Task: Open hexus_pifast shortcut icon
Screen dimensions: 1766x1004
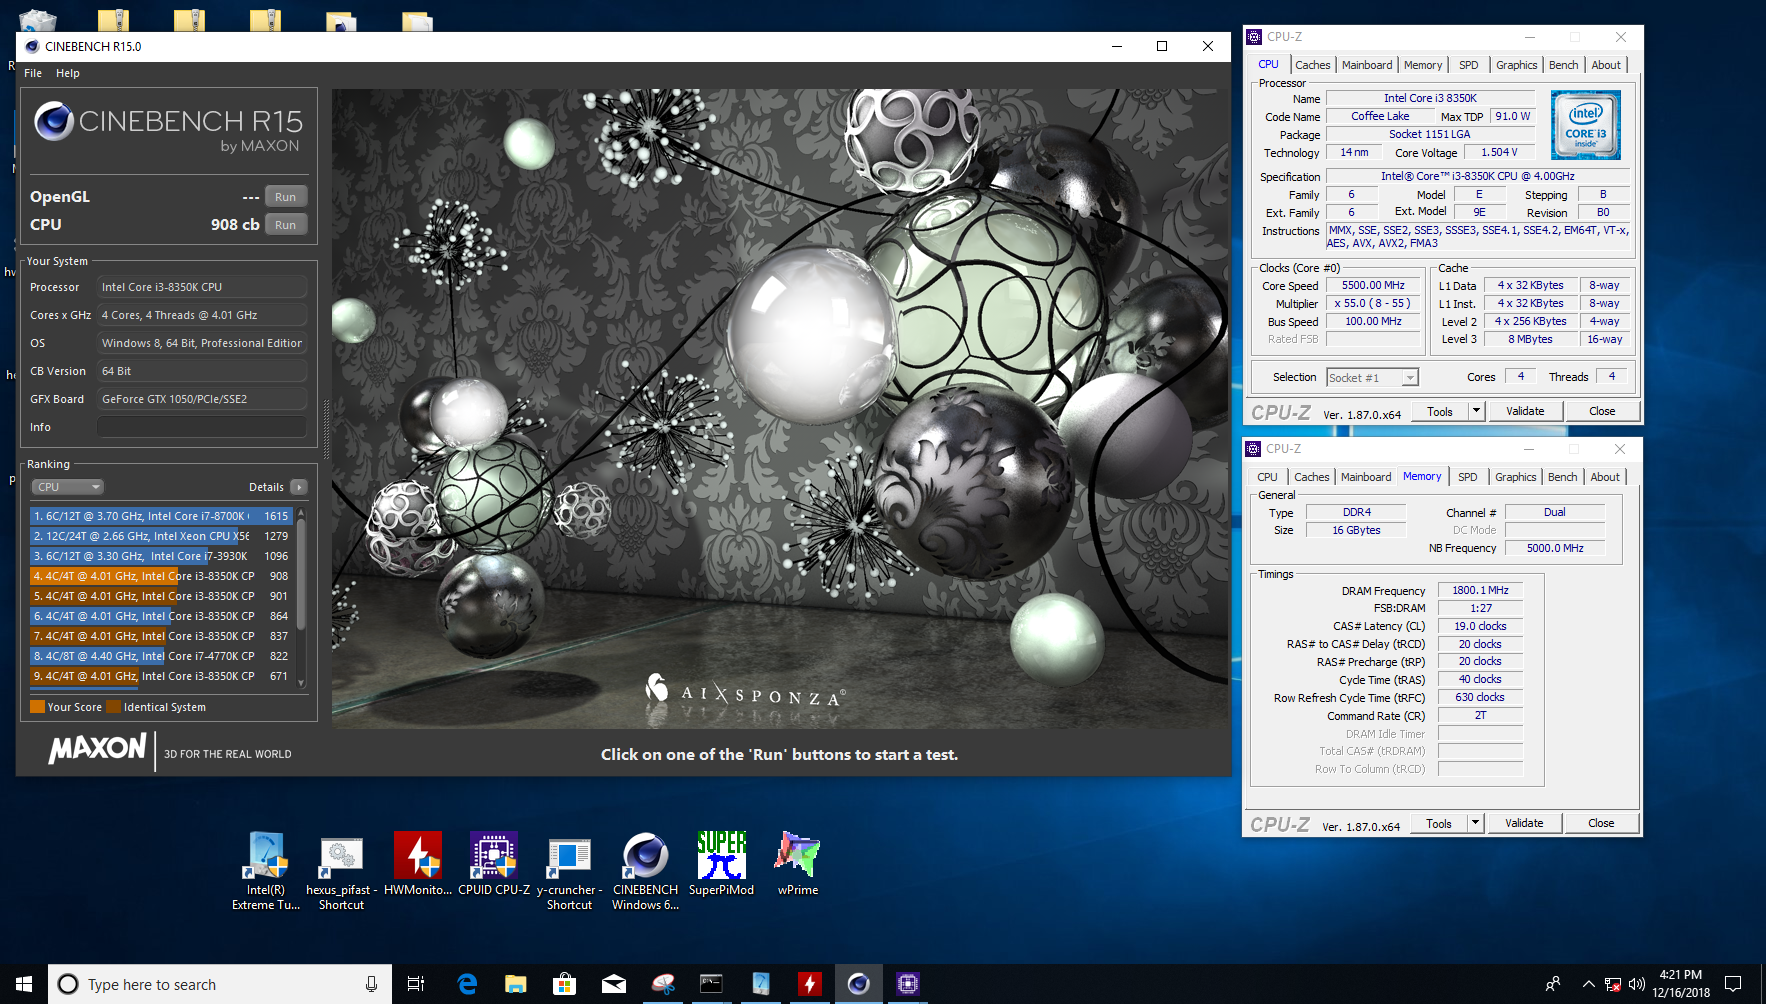Action: (341, 868)
